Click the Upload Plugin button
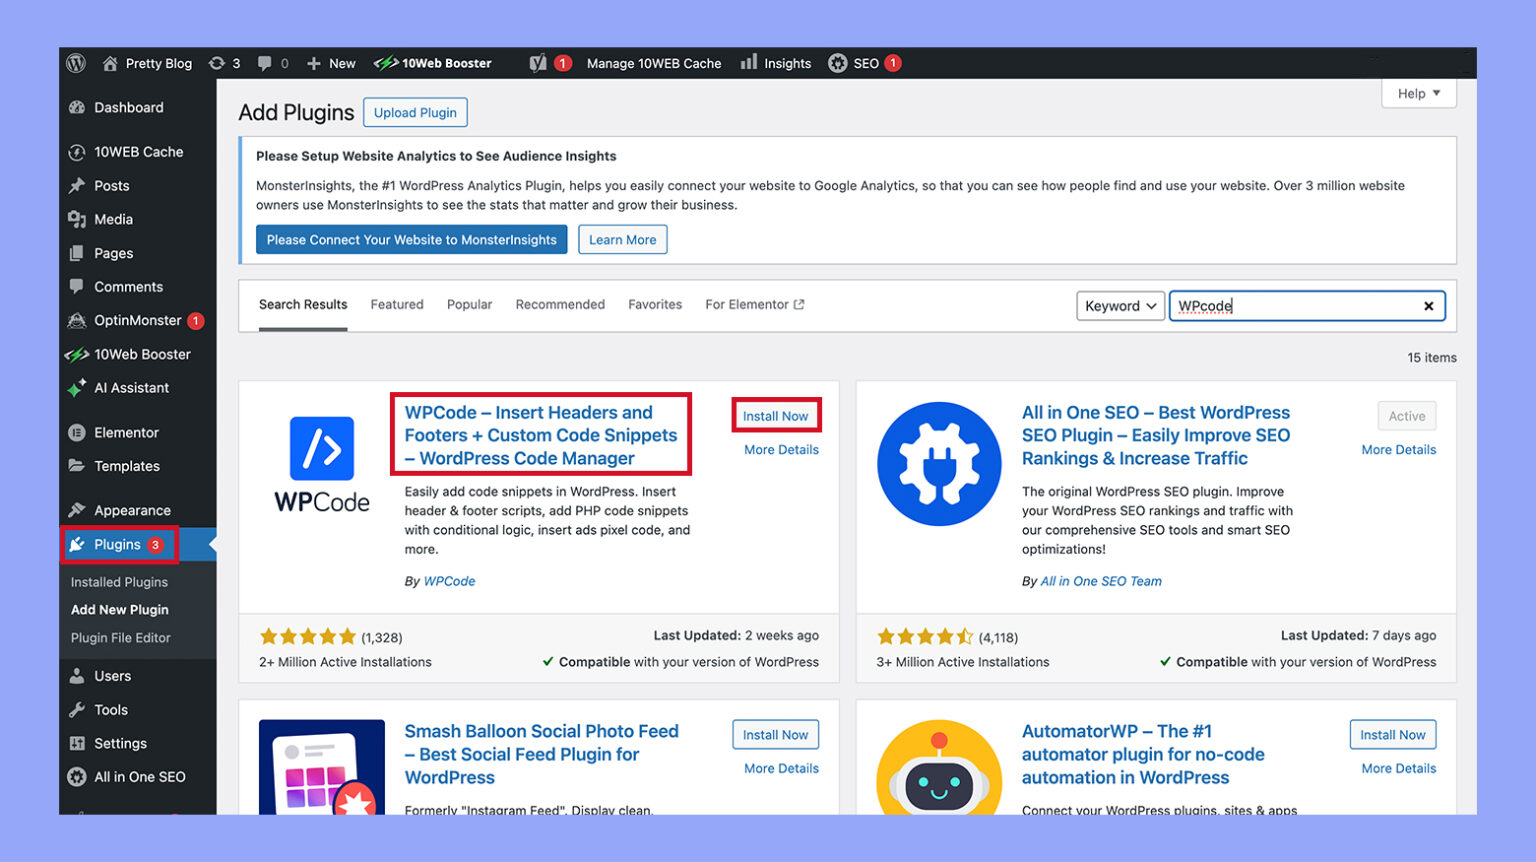The height and width of the screenshot is (862, 1536). pyautogui.click(x=415, y=113)
